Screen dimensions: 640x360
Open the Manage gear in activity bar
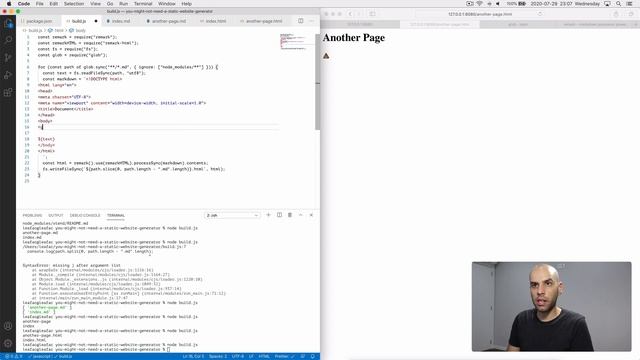point(8,343)
